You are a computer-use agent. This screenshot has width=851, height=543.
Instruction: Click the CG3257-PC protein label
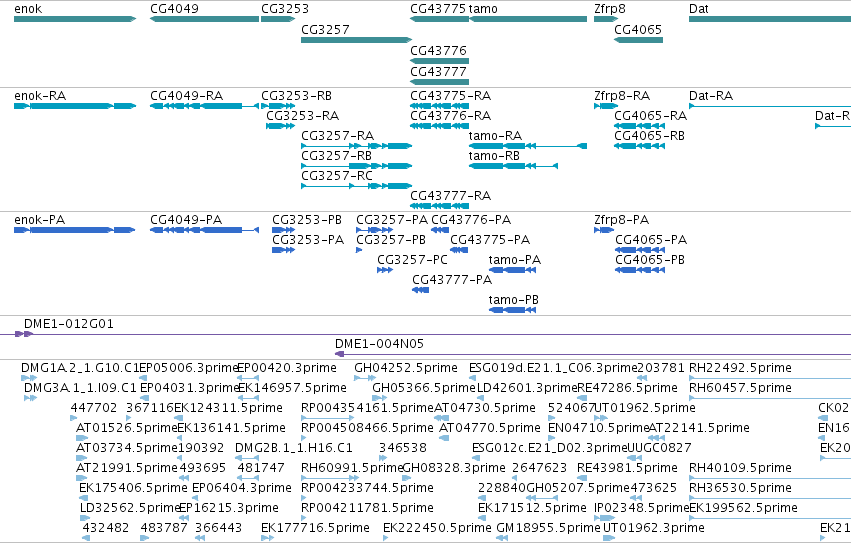412,260
